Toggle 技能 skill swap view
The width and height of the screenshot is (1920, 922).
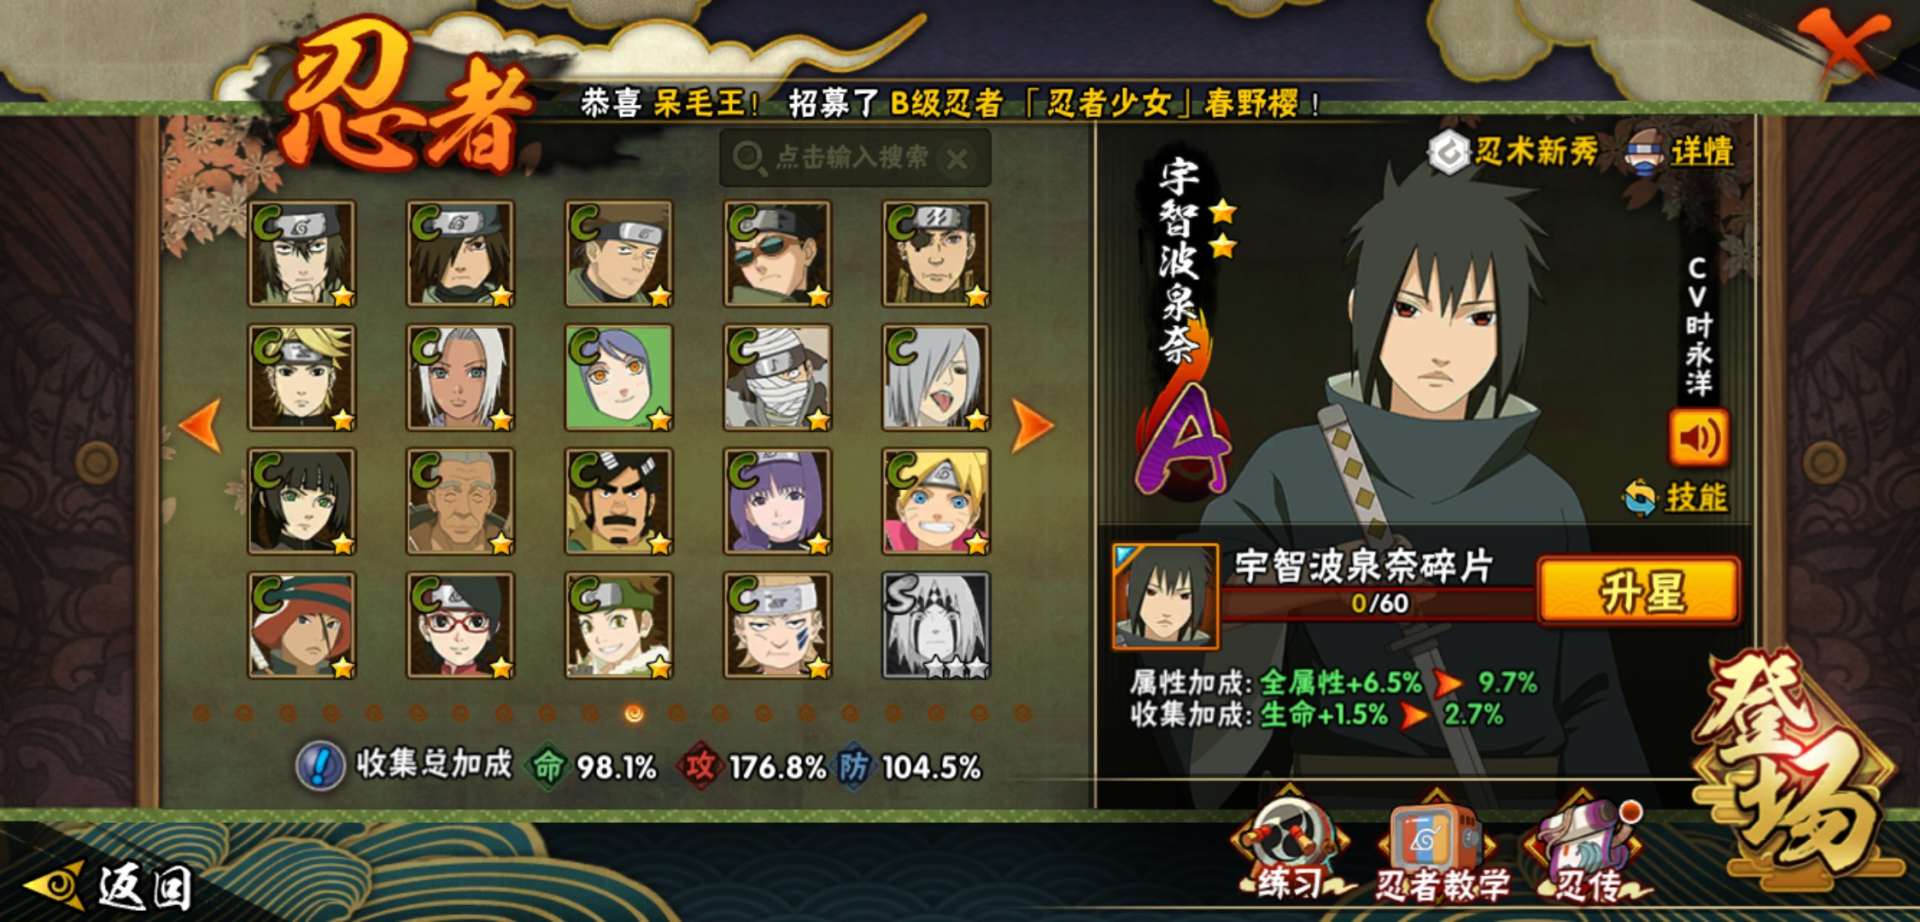coord(1676,497)
